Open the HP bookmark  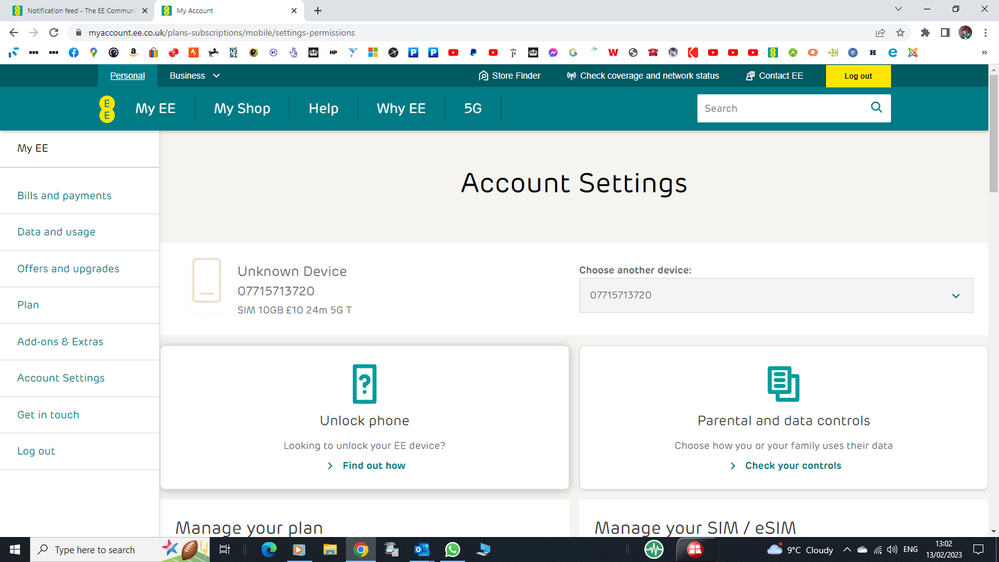coord(333,53)
